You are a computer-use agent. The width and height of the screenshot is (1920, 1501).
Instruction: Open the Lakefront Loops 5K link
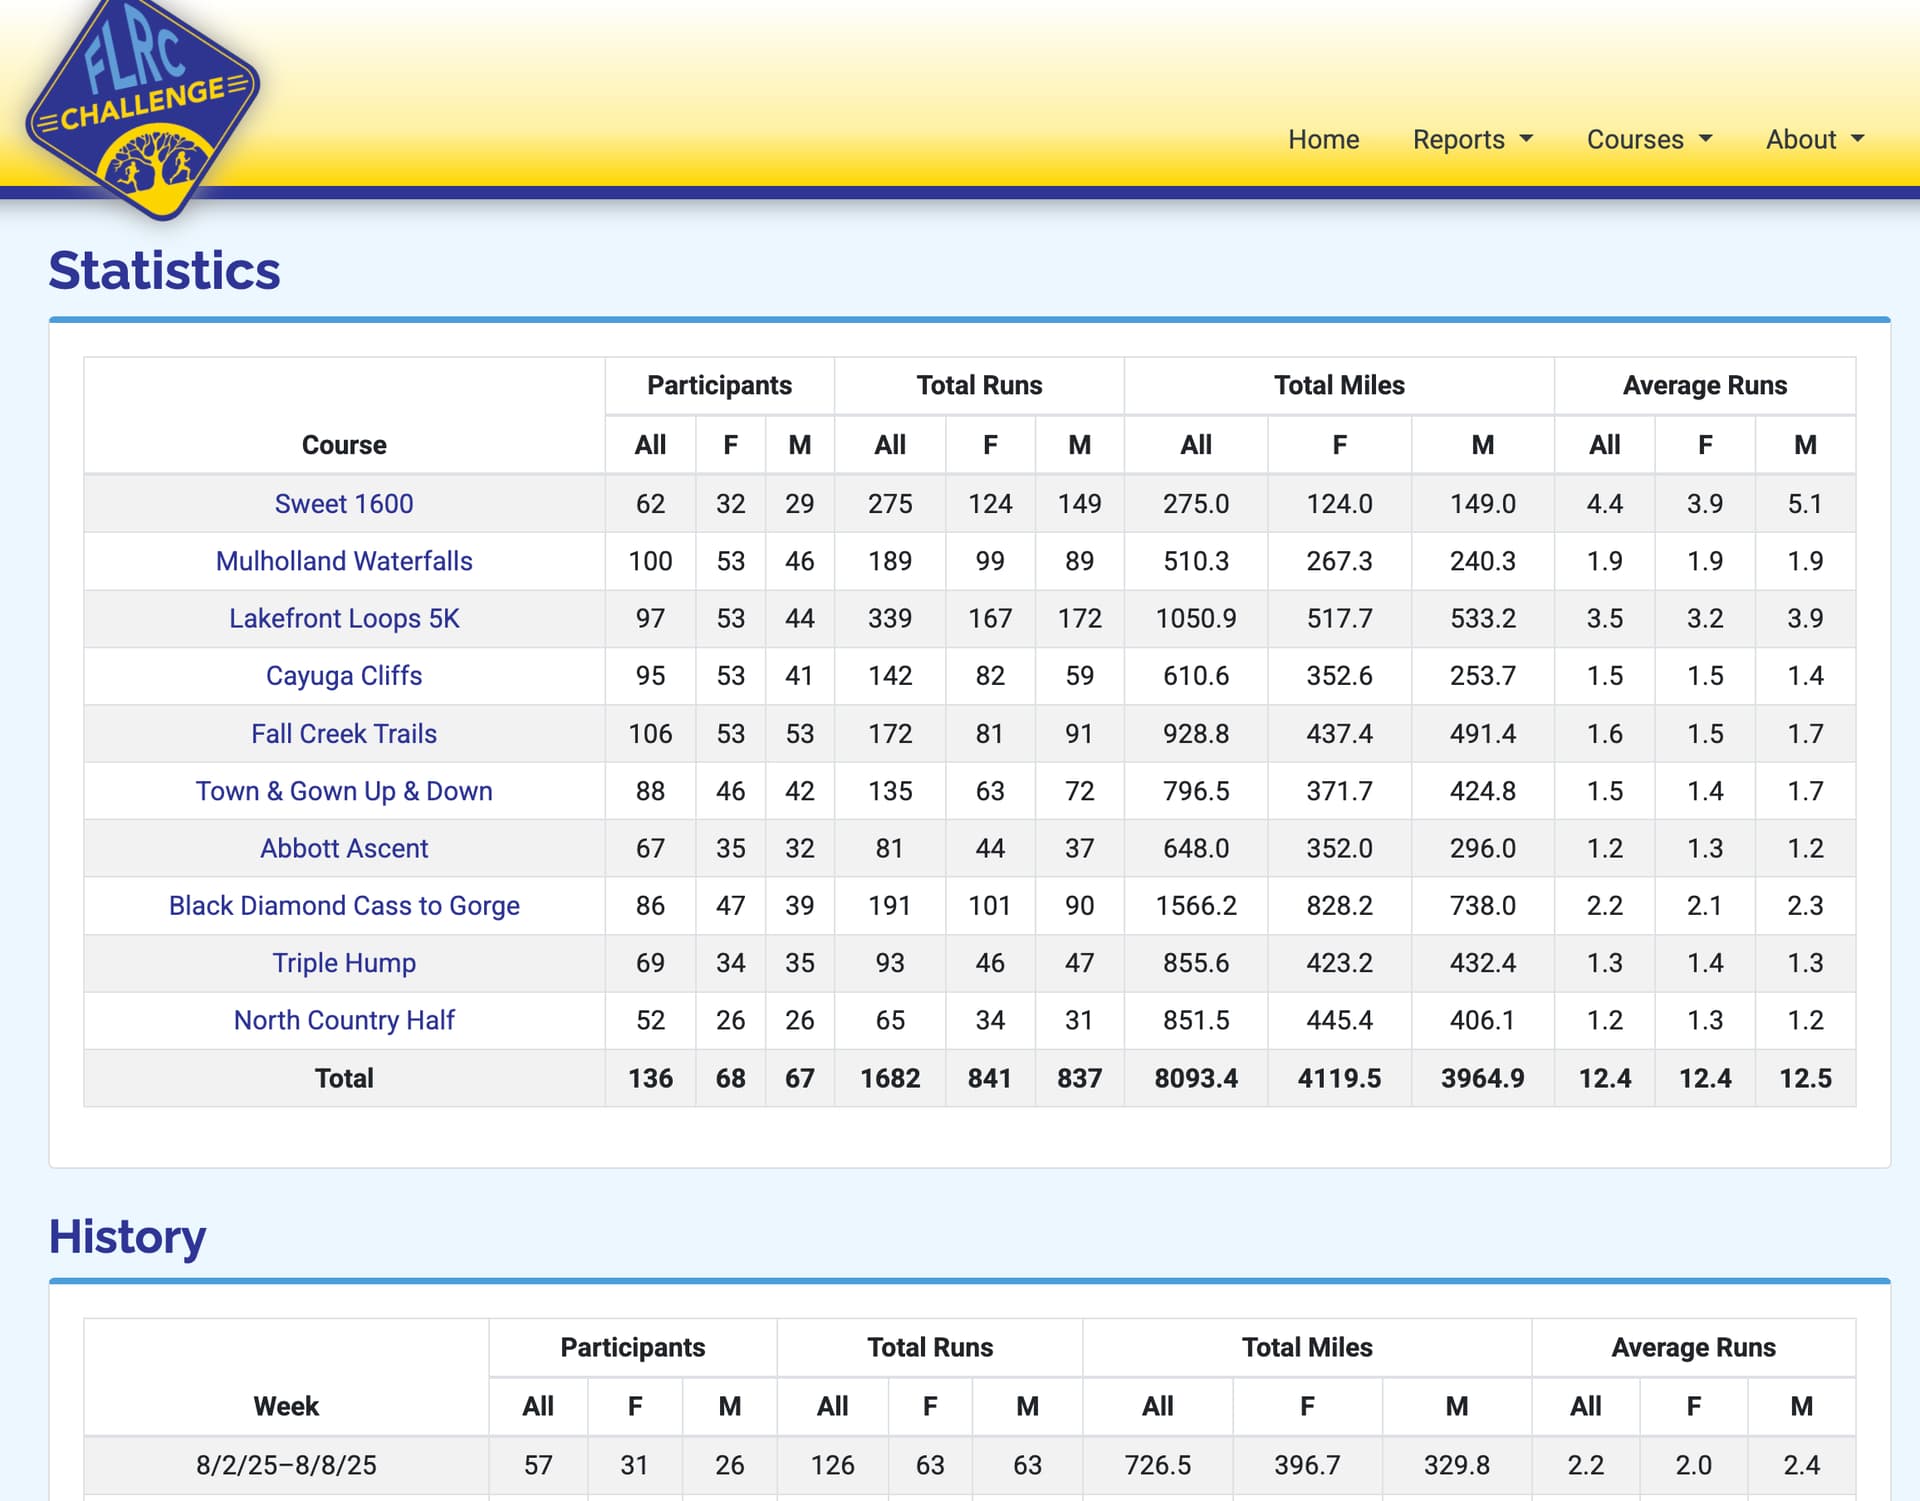[343, 618]
